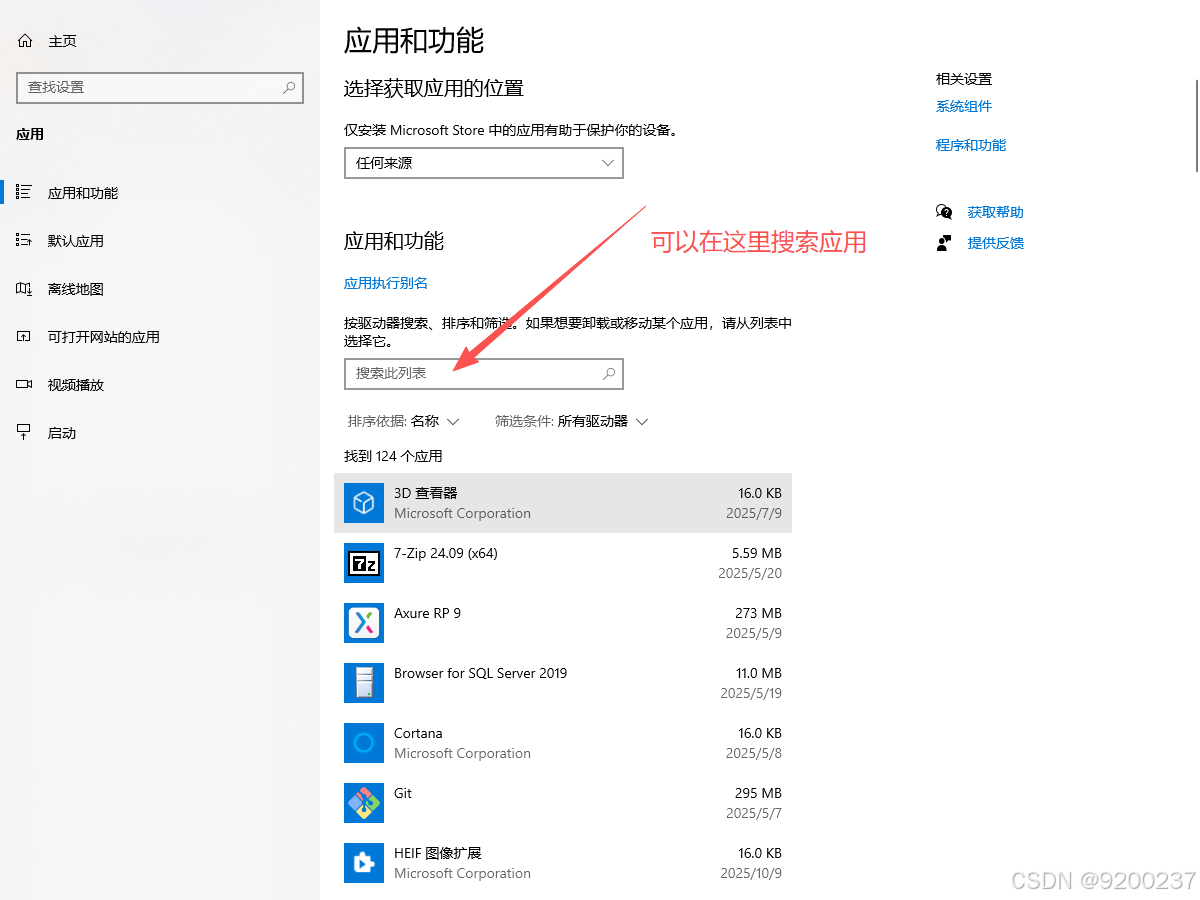
Task: Click the Git app icon
Action: [x=364, y=803]
